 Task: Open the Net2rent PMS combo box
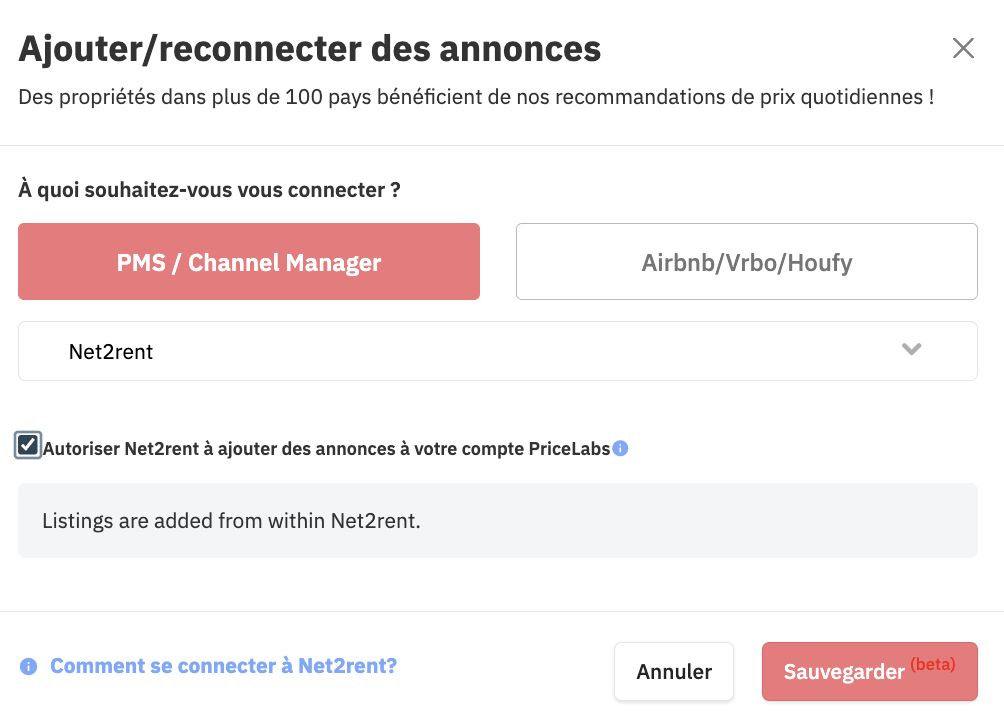pyautogui.click(x=498, y=351)
